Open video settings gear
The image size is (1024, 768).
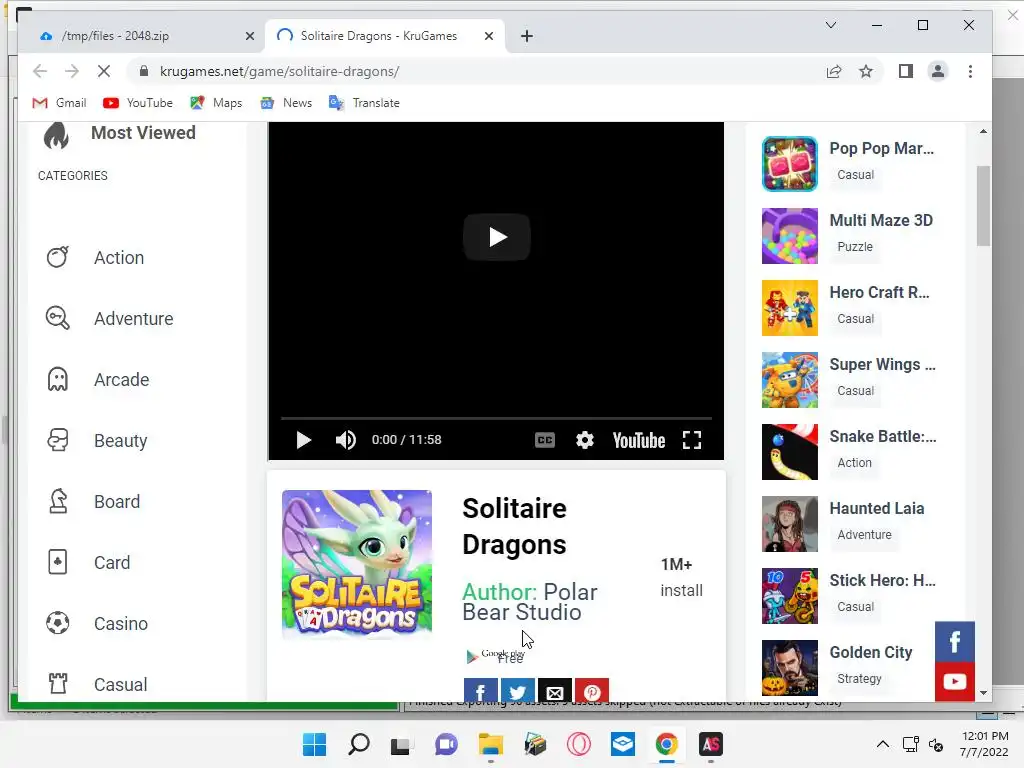point(584,440)
